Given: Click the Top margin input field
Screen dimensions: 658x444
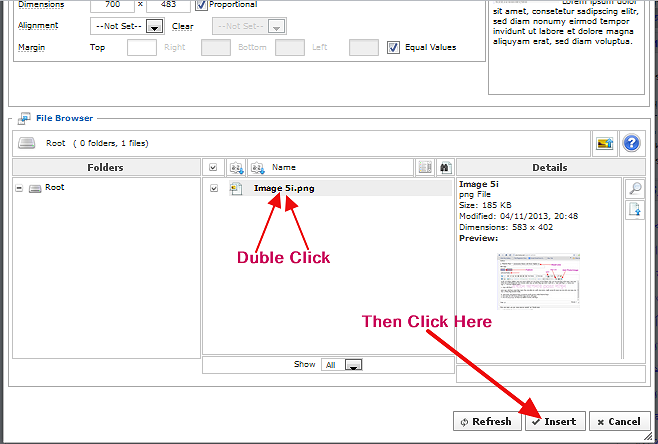Looking at the screenshot, I should [x=141, y=47].
